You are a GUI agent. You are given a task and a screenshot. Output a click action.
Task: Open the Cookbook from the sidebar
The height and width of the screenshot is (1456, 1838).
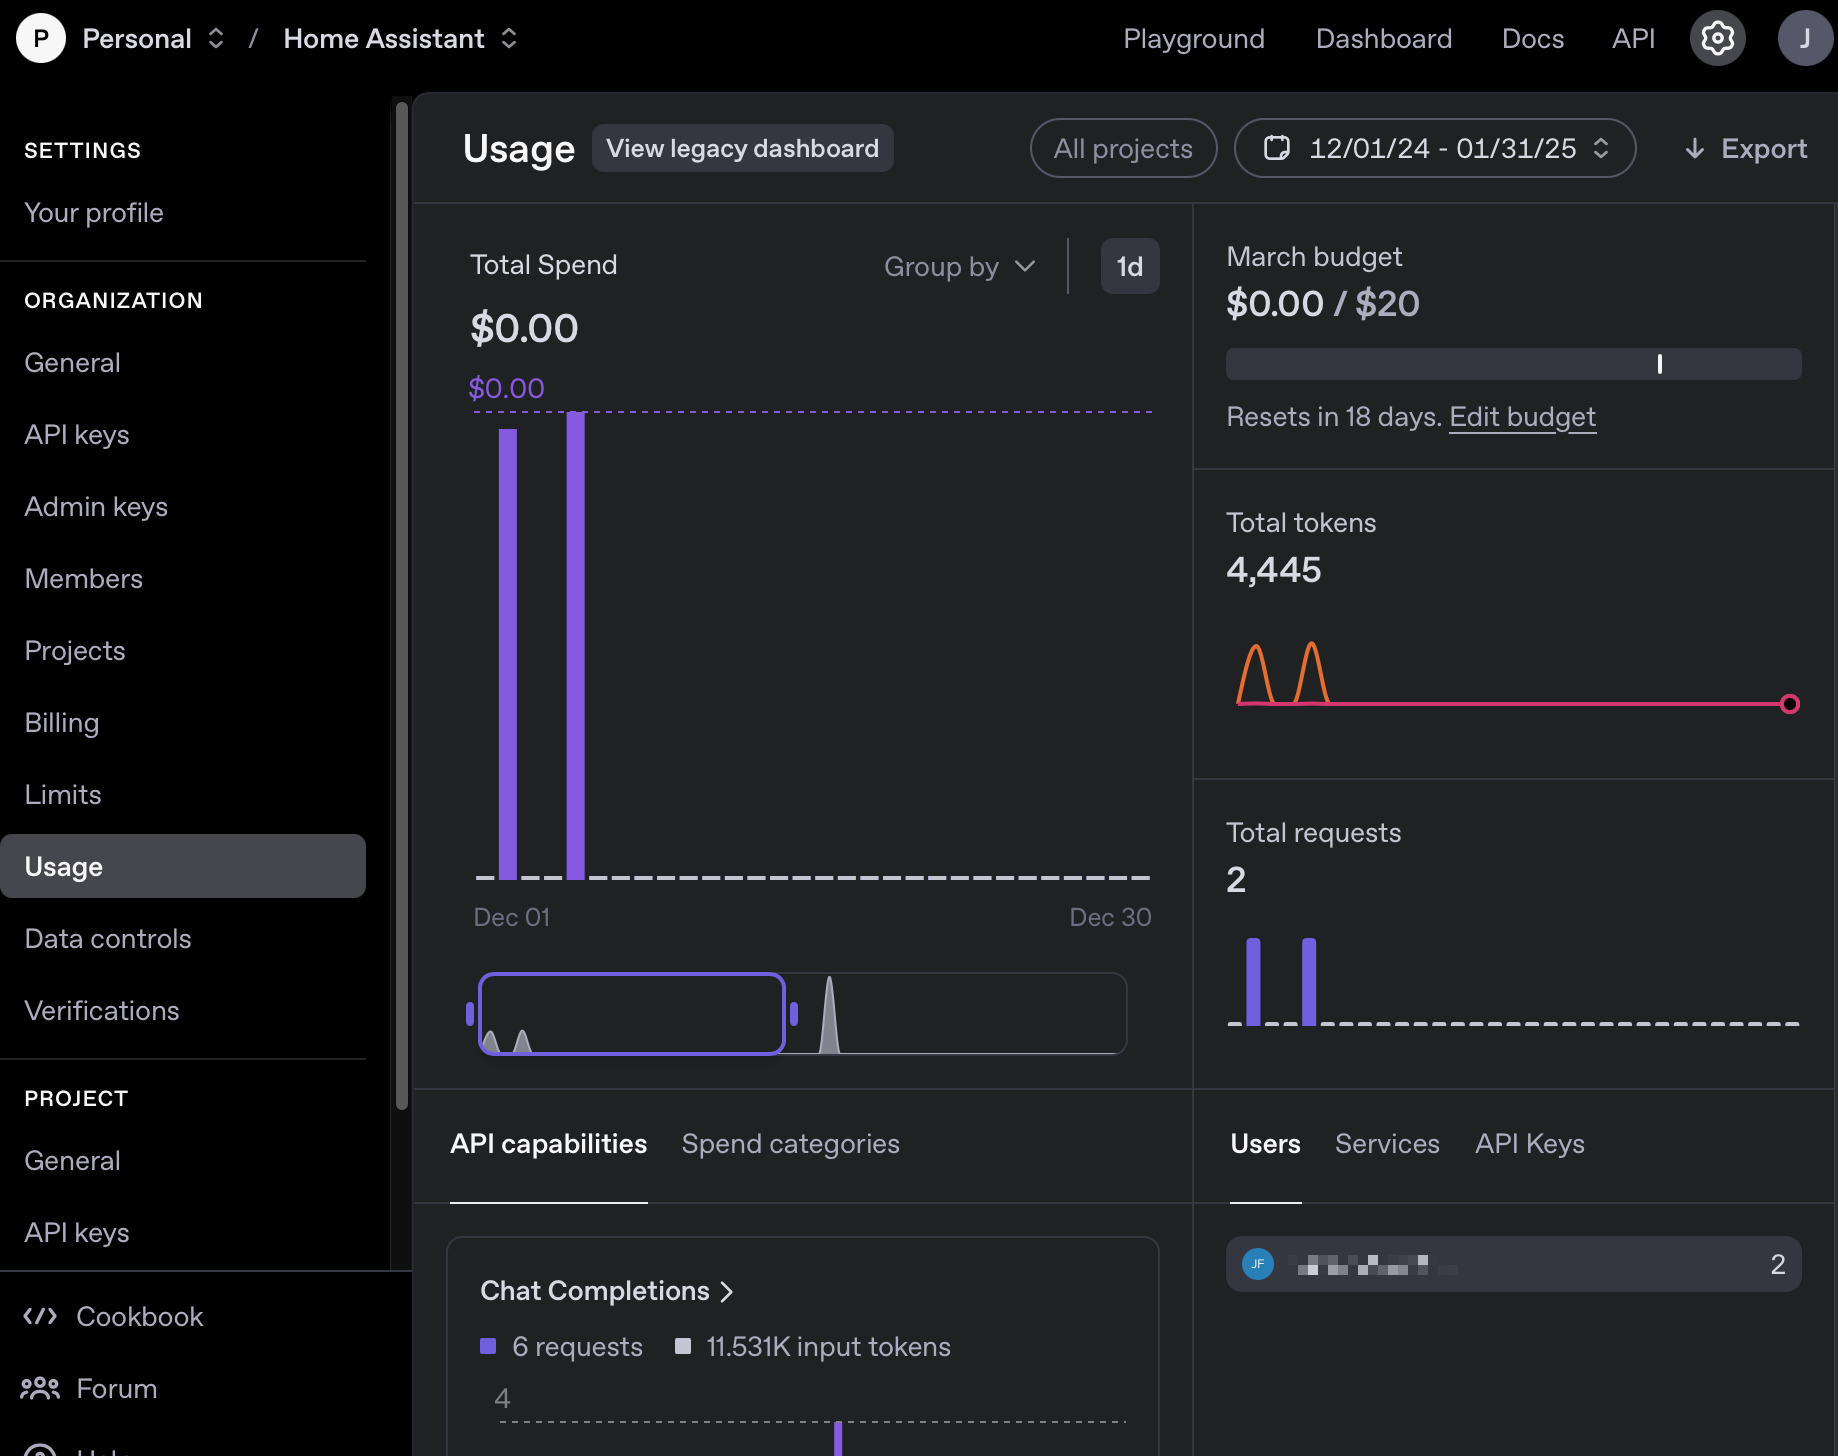click(x=139, y=1316)
